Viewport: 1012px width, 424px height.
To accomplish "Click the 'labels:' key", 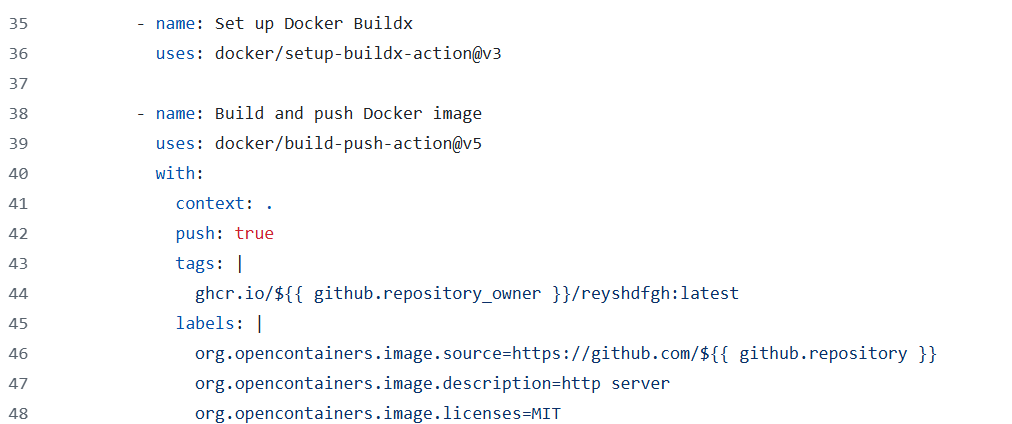I will pyautogui.click(x=210, y=324).
